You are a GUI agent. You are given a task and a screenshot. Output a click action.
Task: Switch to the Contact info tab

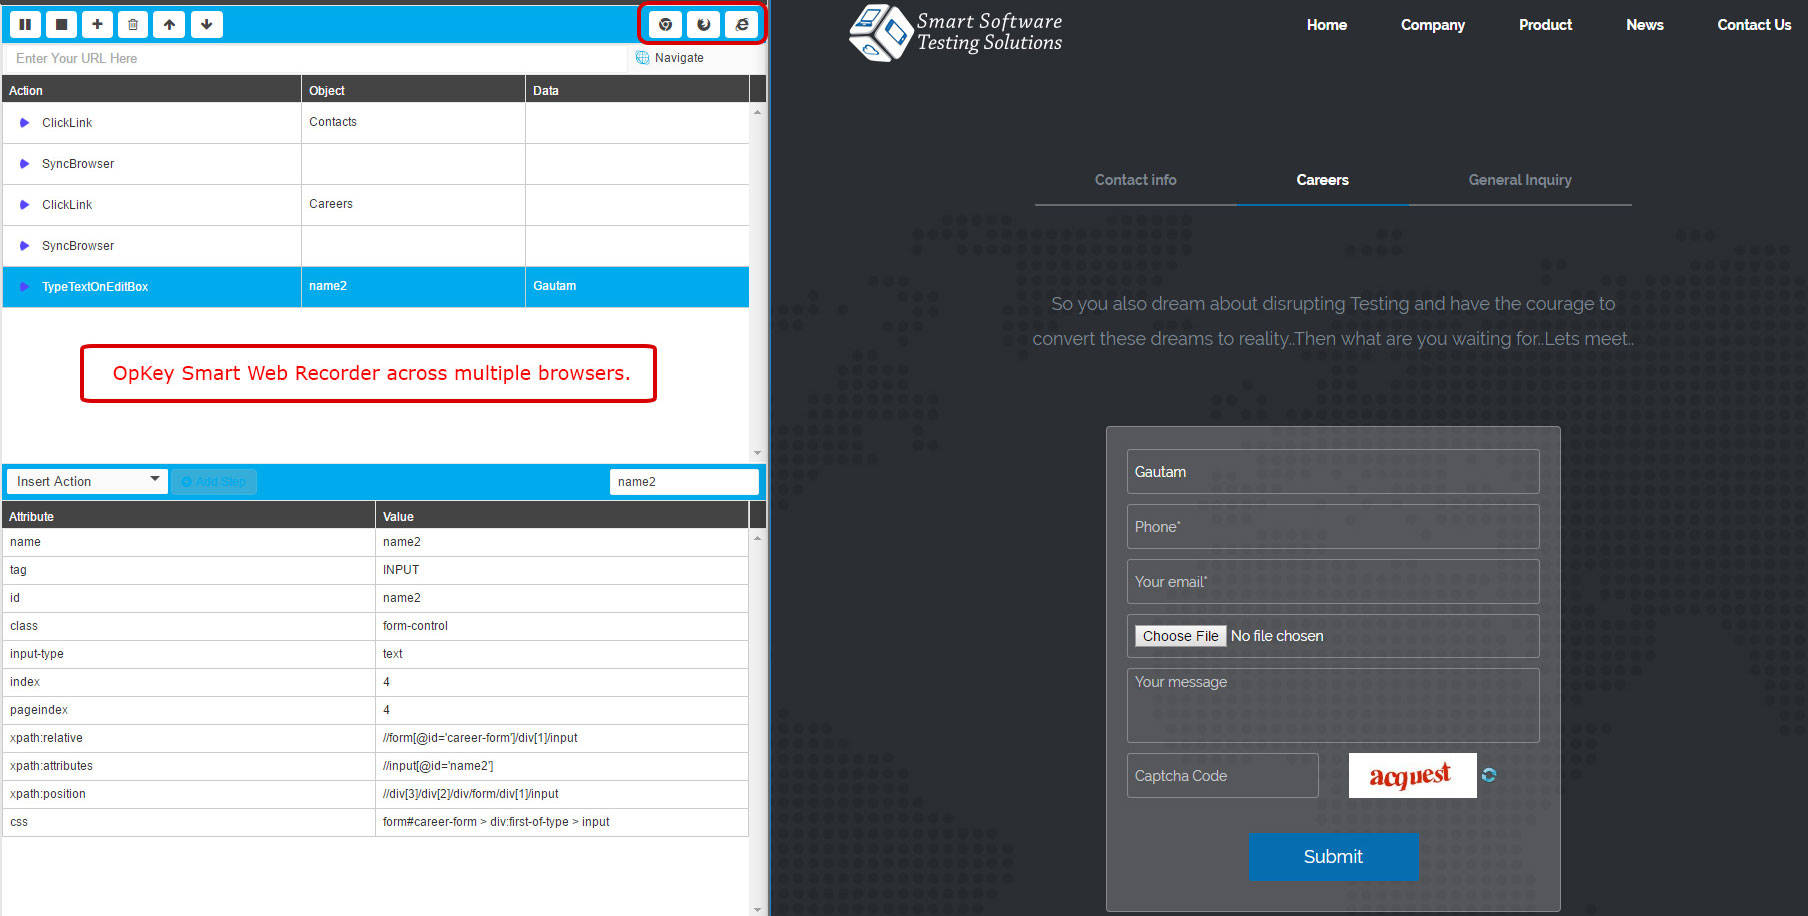1135,180
